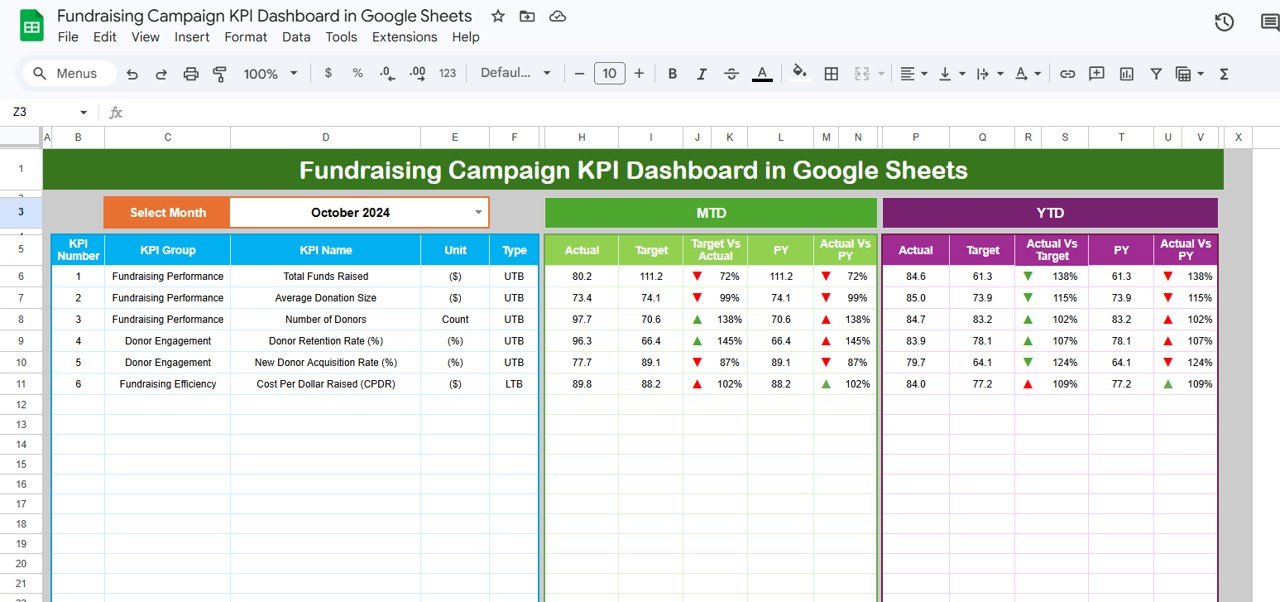
Task: Open the Tools menu
Action: 341,37
